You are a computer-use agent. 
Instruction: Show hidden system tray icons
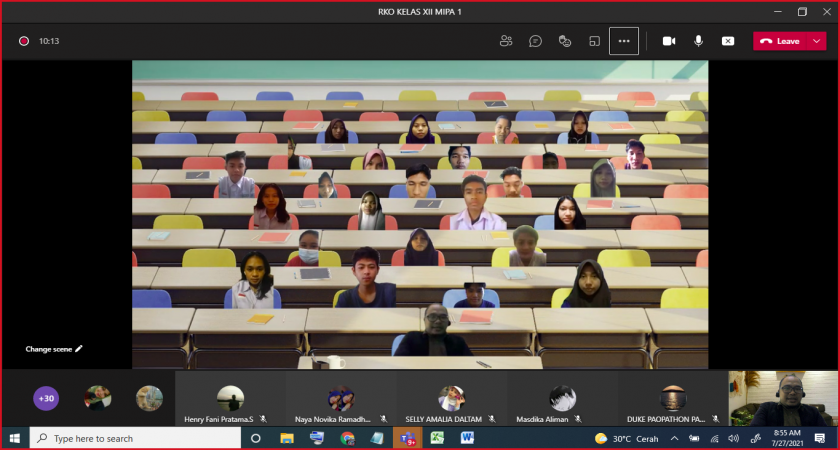coord(673,438)
